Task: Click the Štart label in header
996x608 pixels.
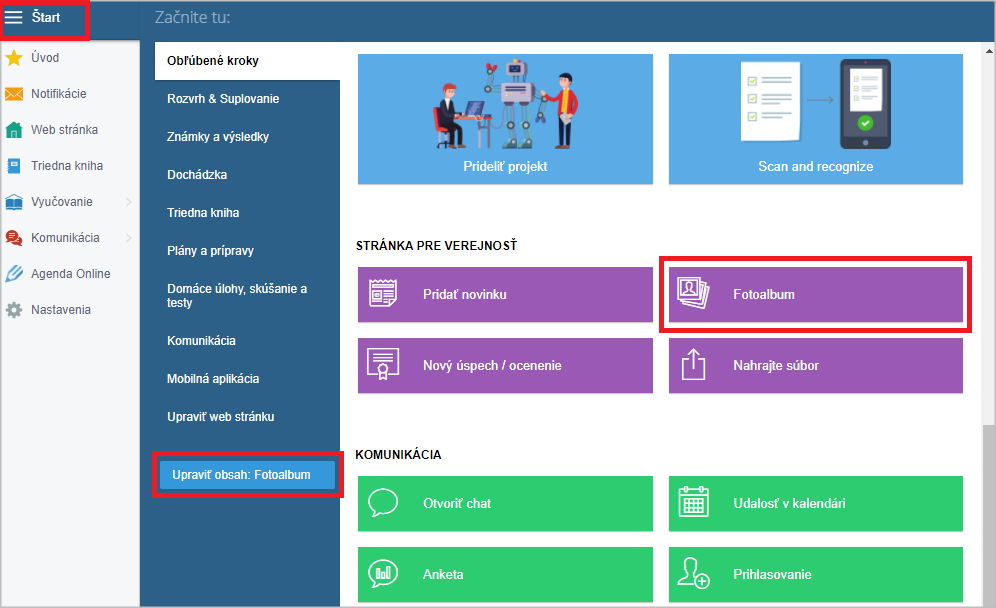Action: [x=46, y=17]
